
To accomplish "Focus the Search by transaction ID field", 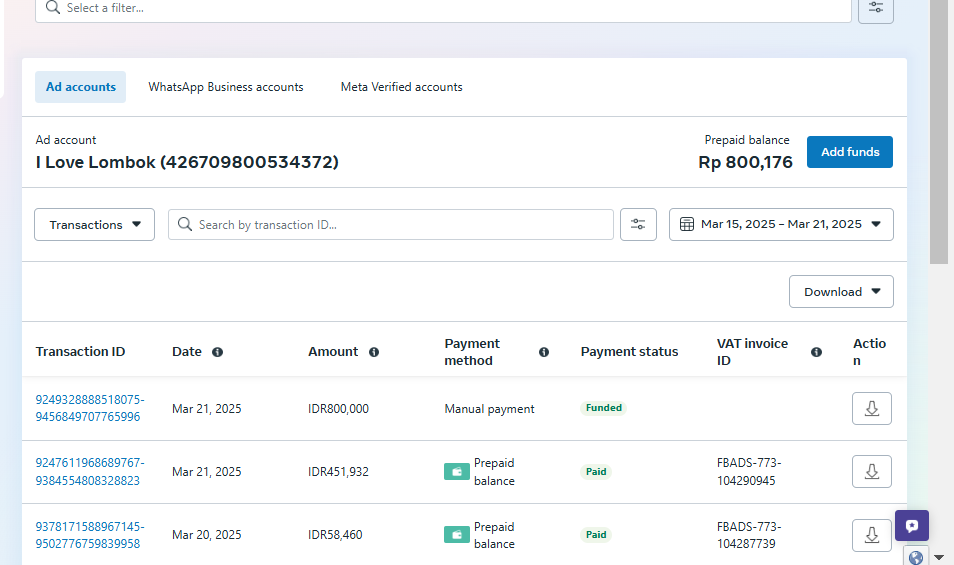I will [x=400, y=225].
